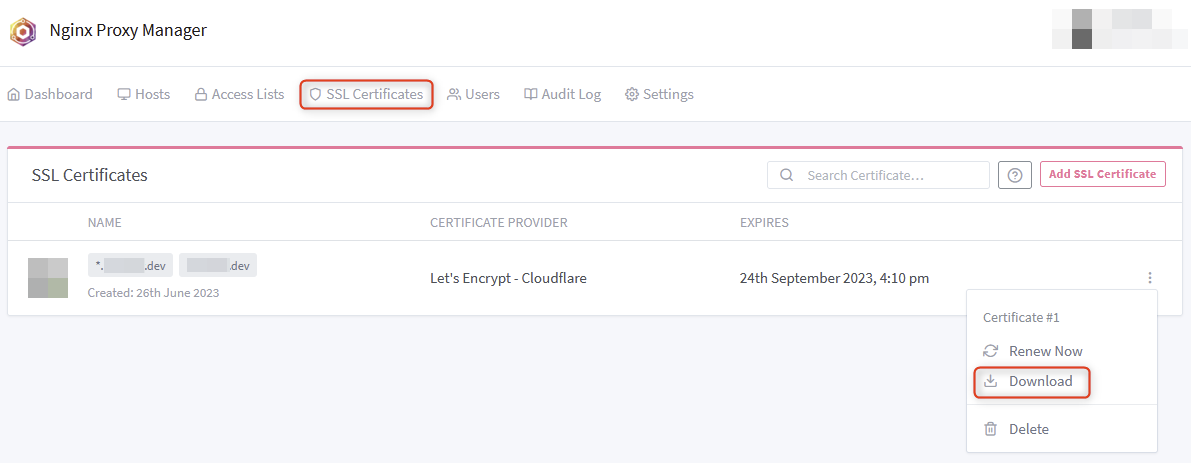Viewport: 1191px width, 463px height.
Task: Select Download in the certificate menu
Action: 1040,381
